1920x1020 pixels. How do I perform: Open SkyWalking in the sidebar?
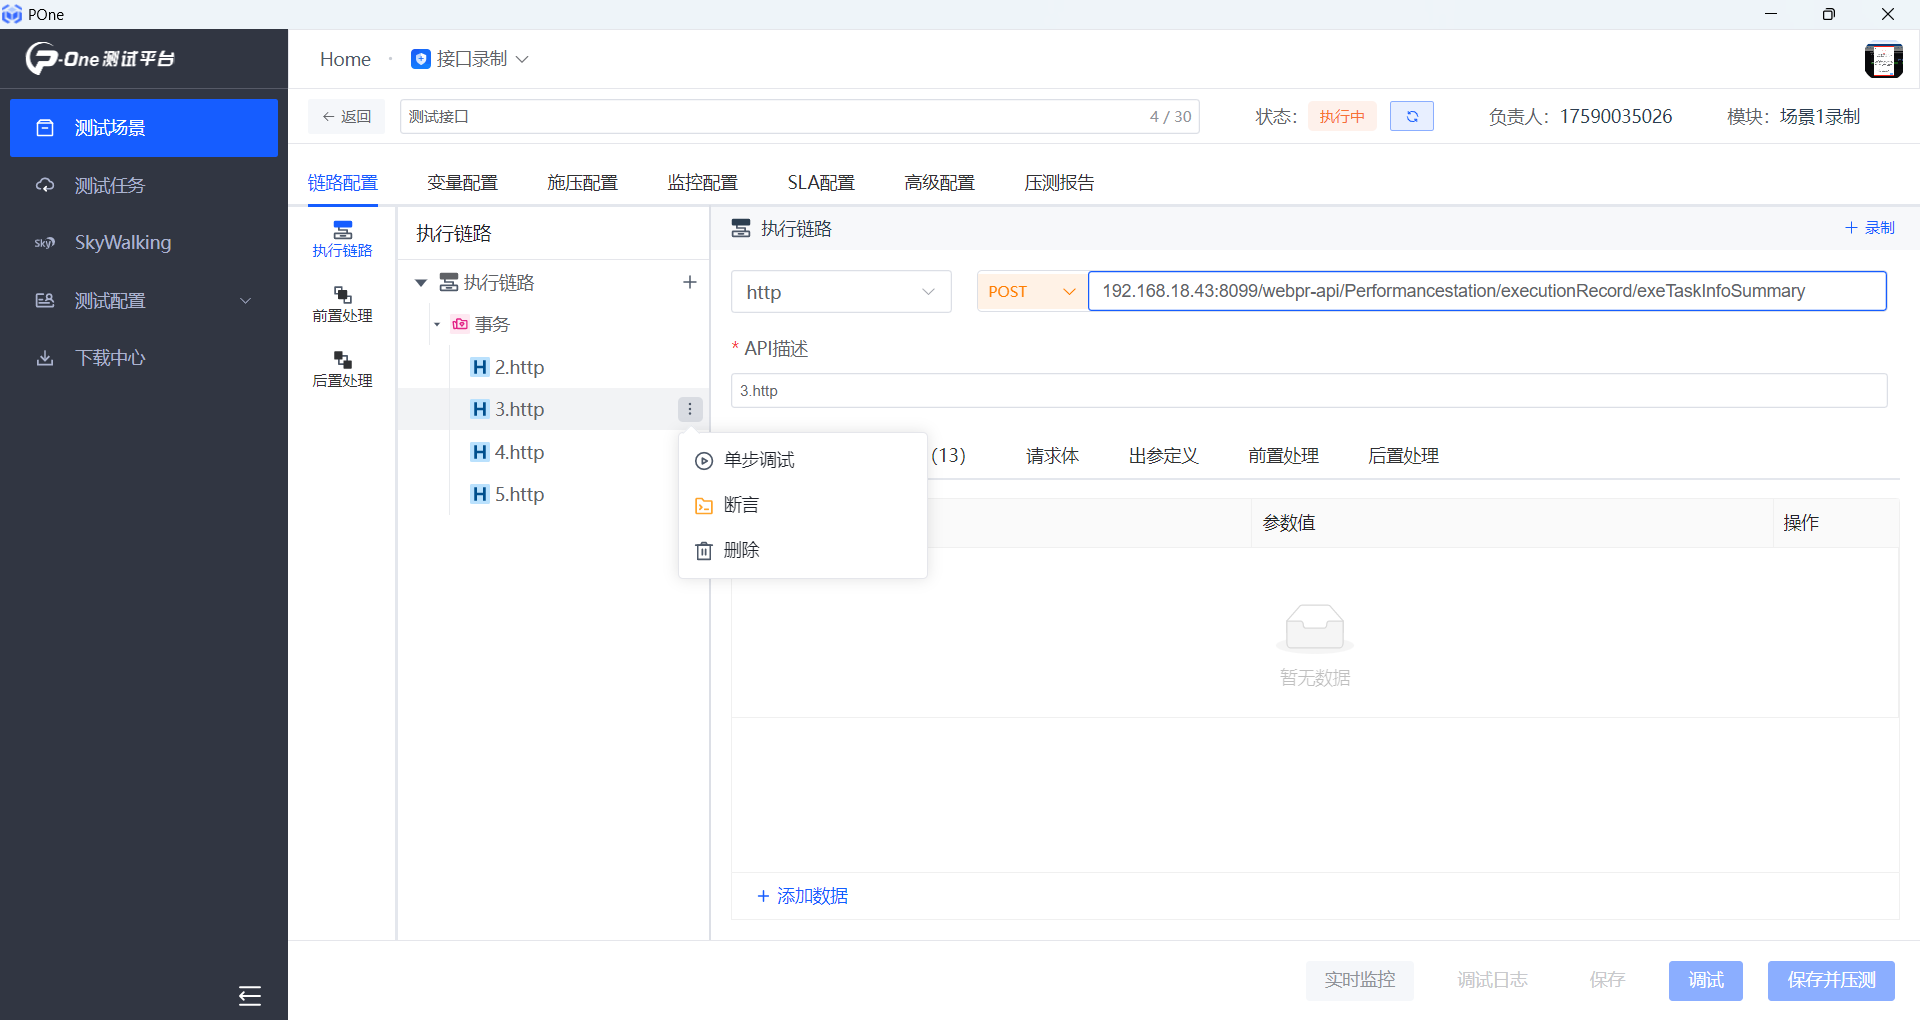pos(122,243)
